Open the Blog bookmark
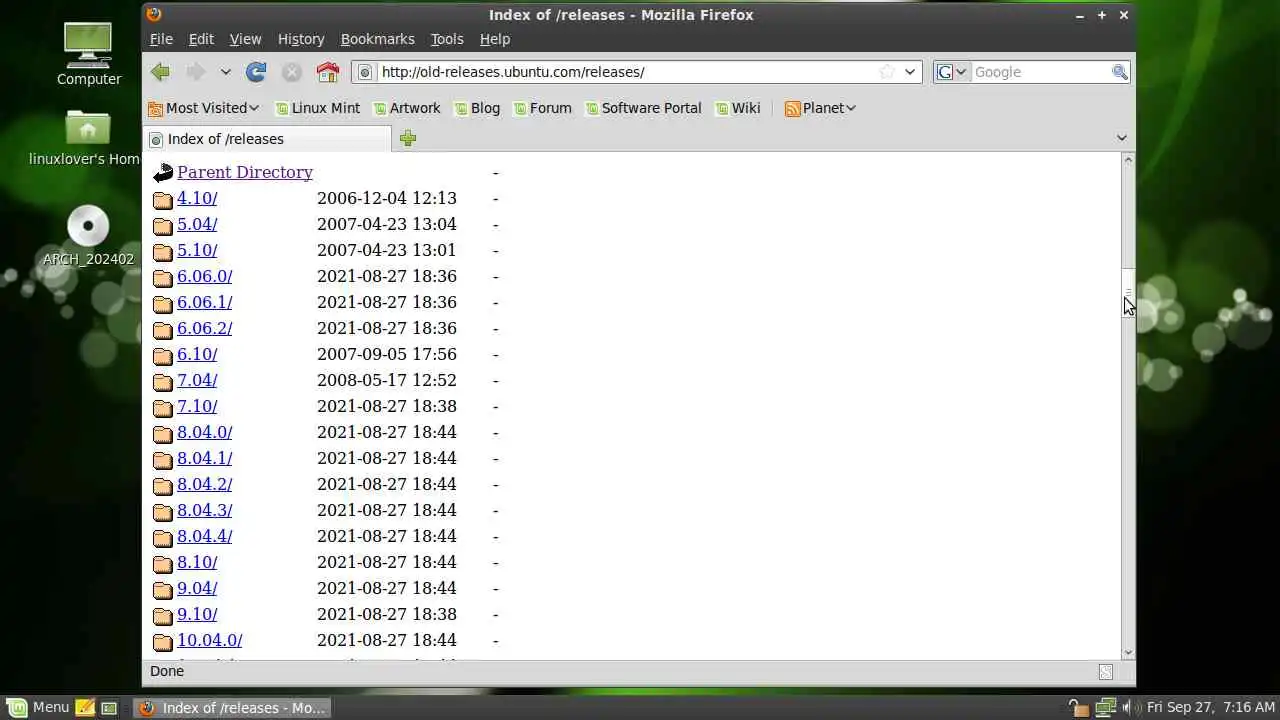This screenshot has width=1280, height=720. [476, 108]
